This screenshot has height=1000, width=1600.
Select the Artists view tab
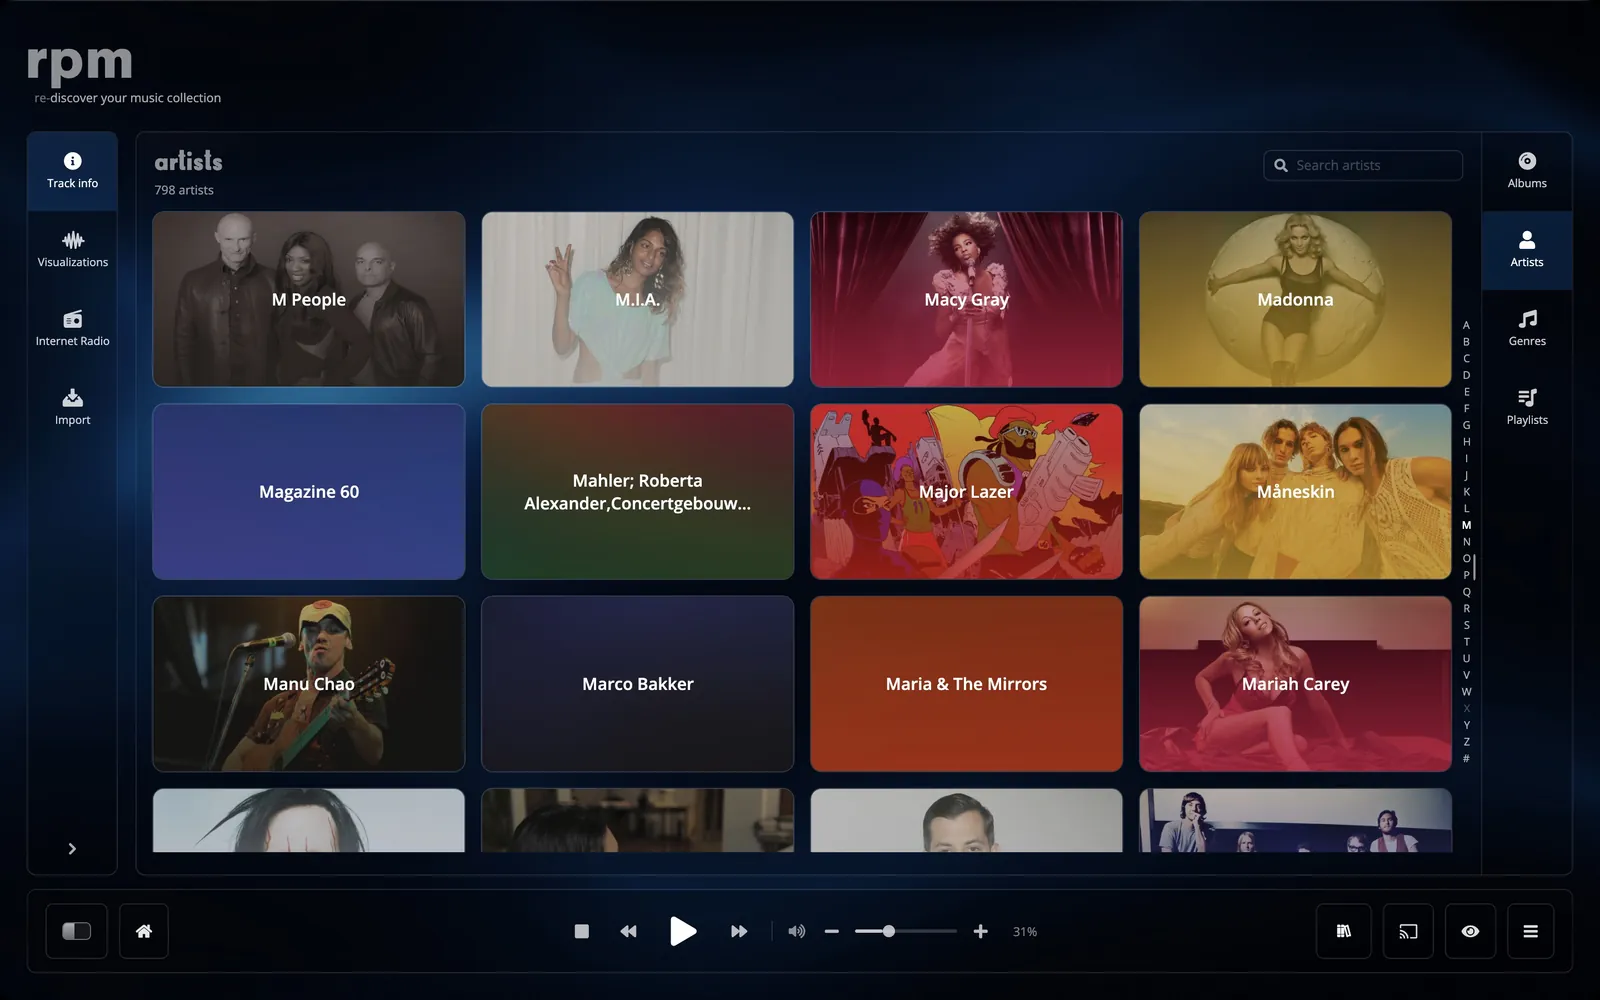1527,250
